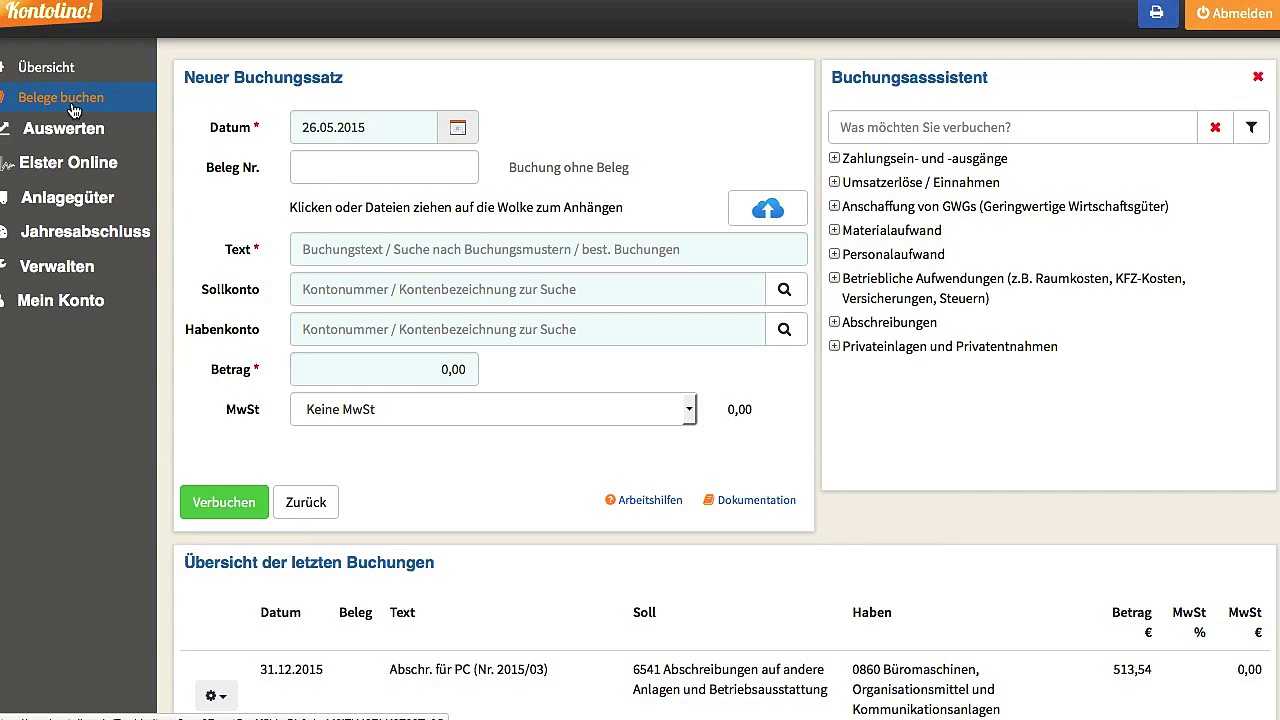Image resolution: width=1280 pixels, height=720 pixels.
Task: Click the Habenkonto search magnifier icon
Action: pyautogui.click(x=785, y=329)
